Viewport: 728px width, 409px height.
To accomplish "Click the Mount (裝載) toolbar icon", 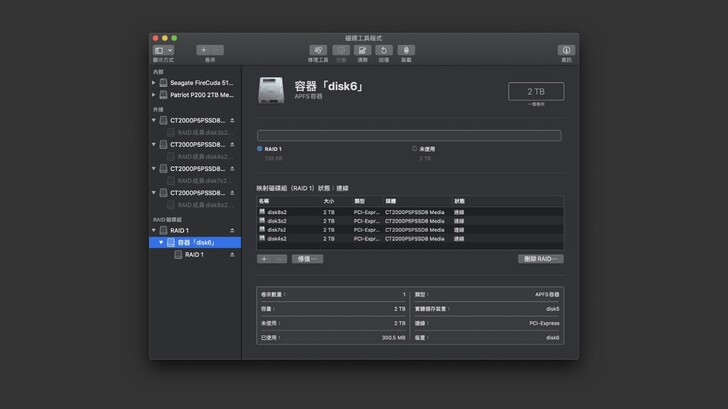I will coord(406,50).
